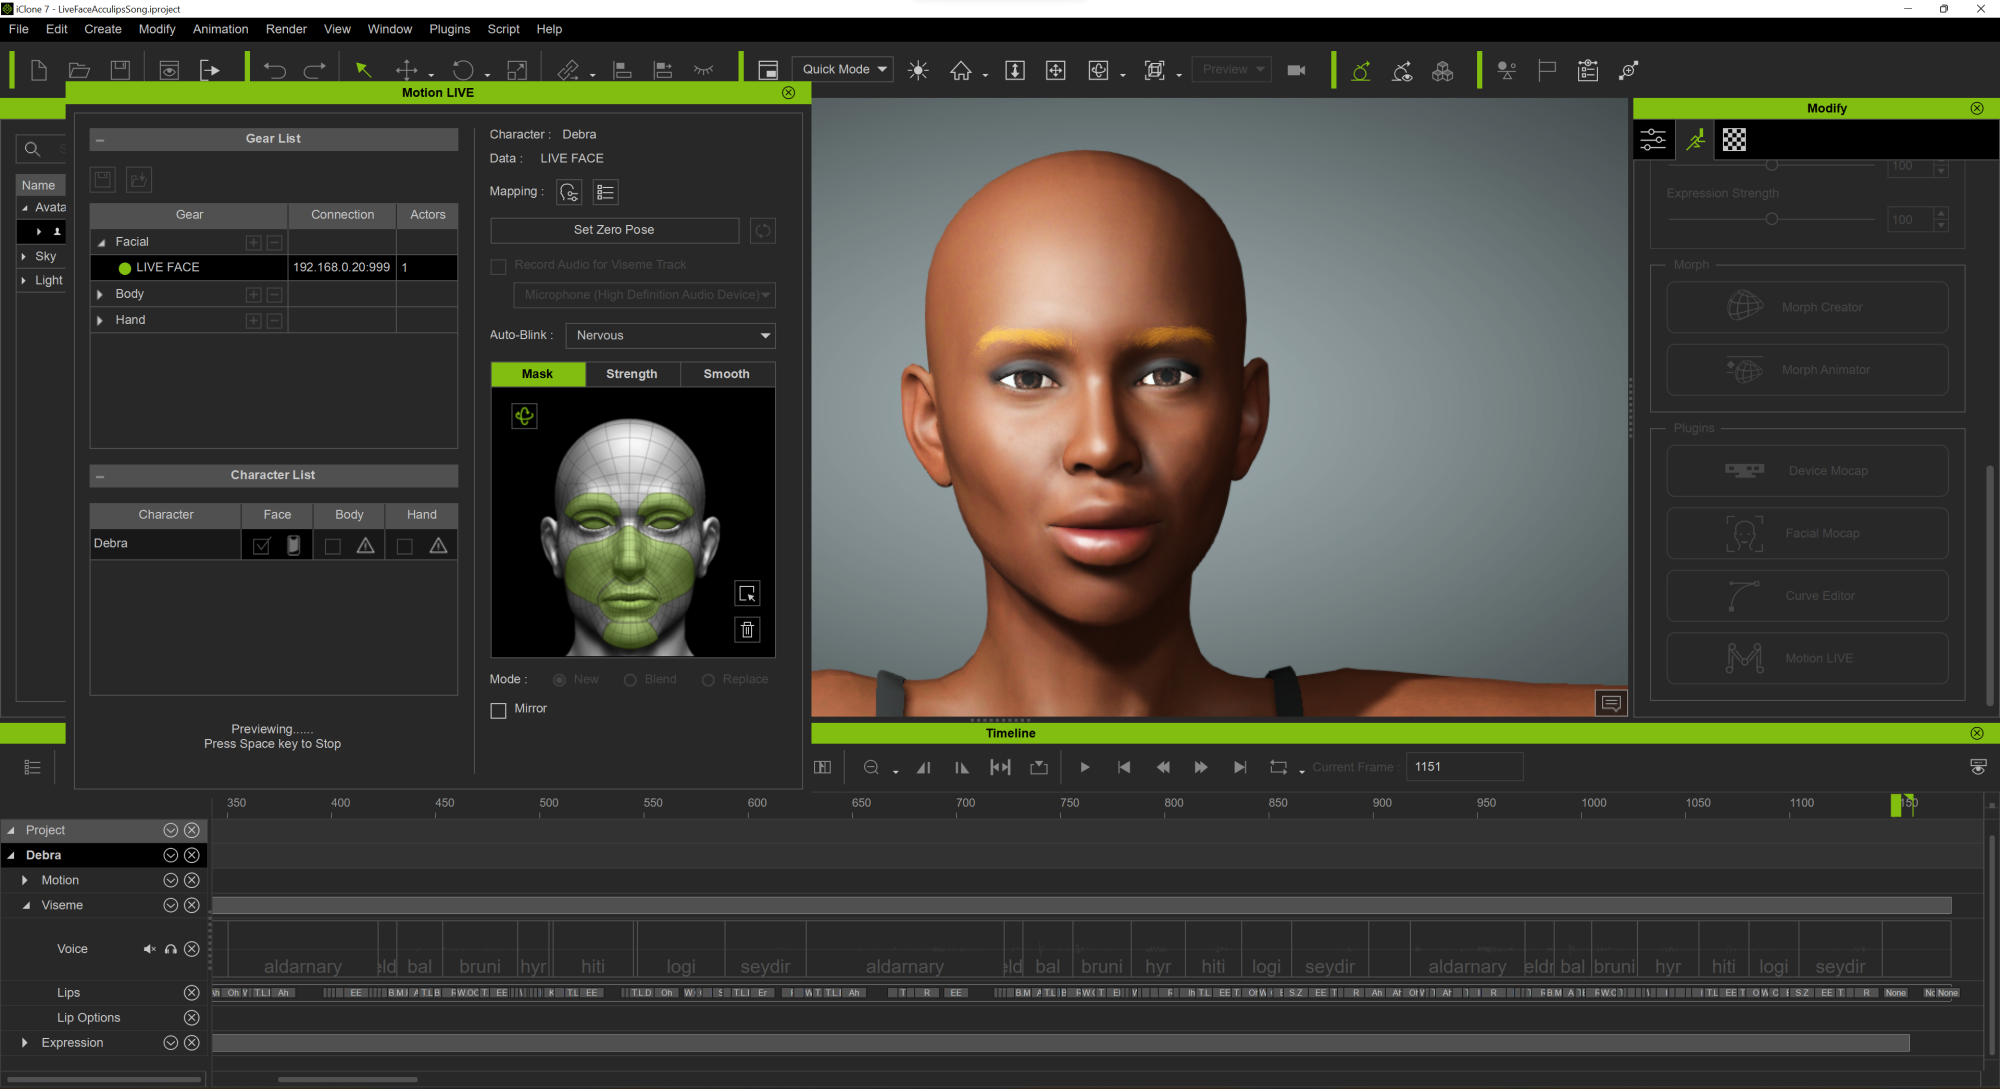This screenshot has height=1089, width=2000.
Task: Expand the Body gear row
Action: coord(99,294)
